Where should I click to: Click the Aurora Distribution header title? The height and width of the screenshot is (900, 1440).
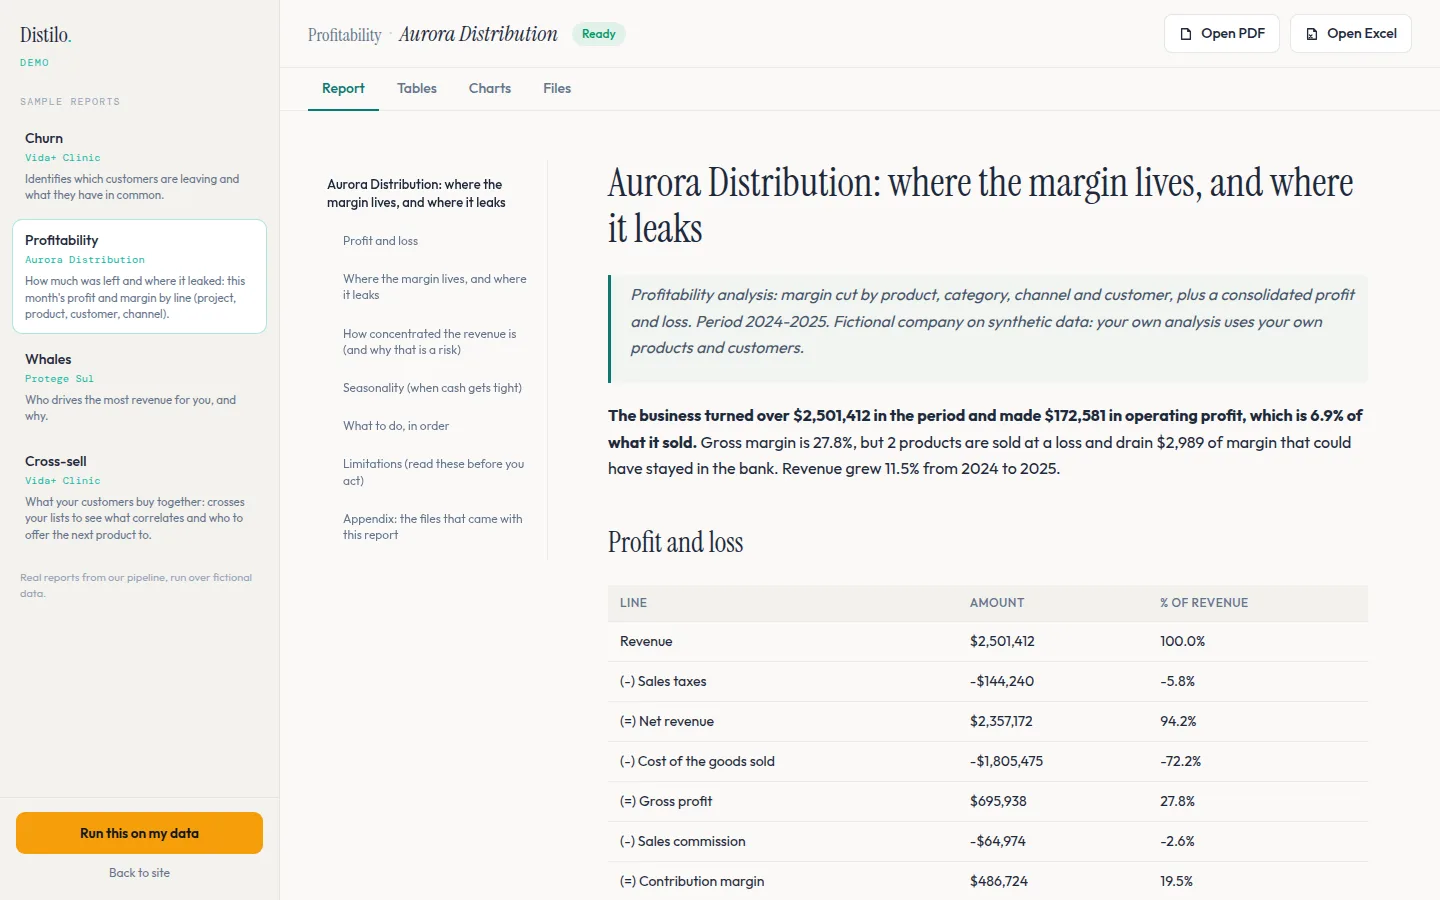coord(478,34)
